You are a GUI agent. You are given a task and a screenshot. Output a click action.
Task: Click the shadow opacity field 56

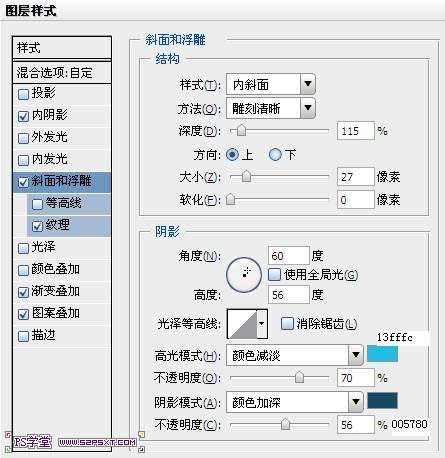(355, 425)
